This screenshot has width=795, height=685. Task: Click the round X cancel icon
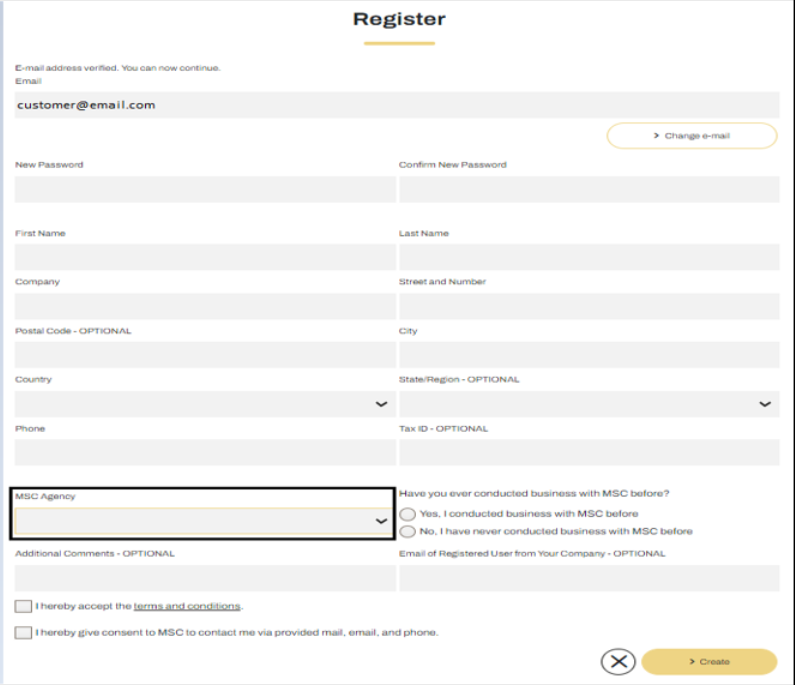(x=618, y=662)
